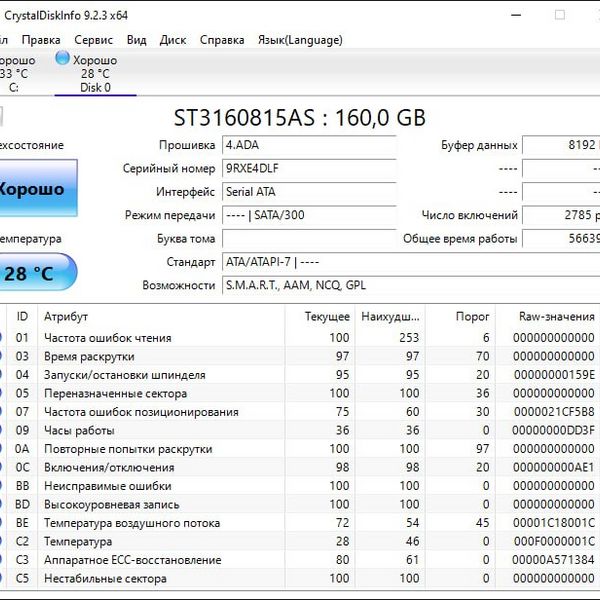The width and height of the screenshot is (600, 600).
Task: Open the Вид menu
Action: tap(137, 40)
